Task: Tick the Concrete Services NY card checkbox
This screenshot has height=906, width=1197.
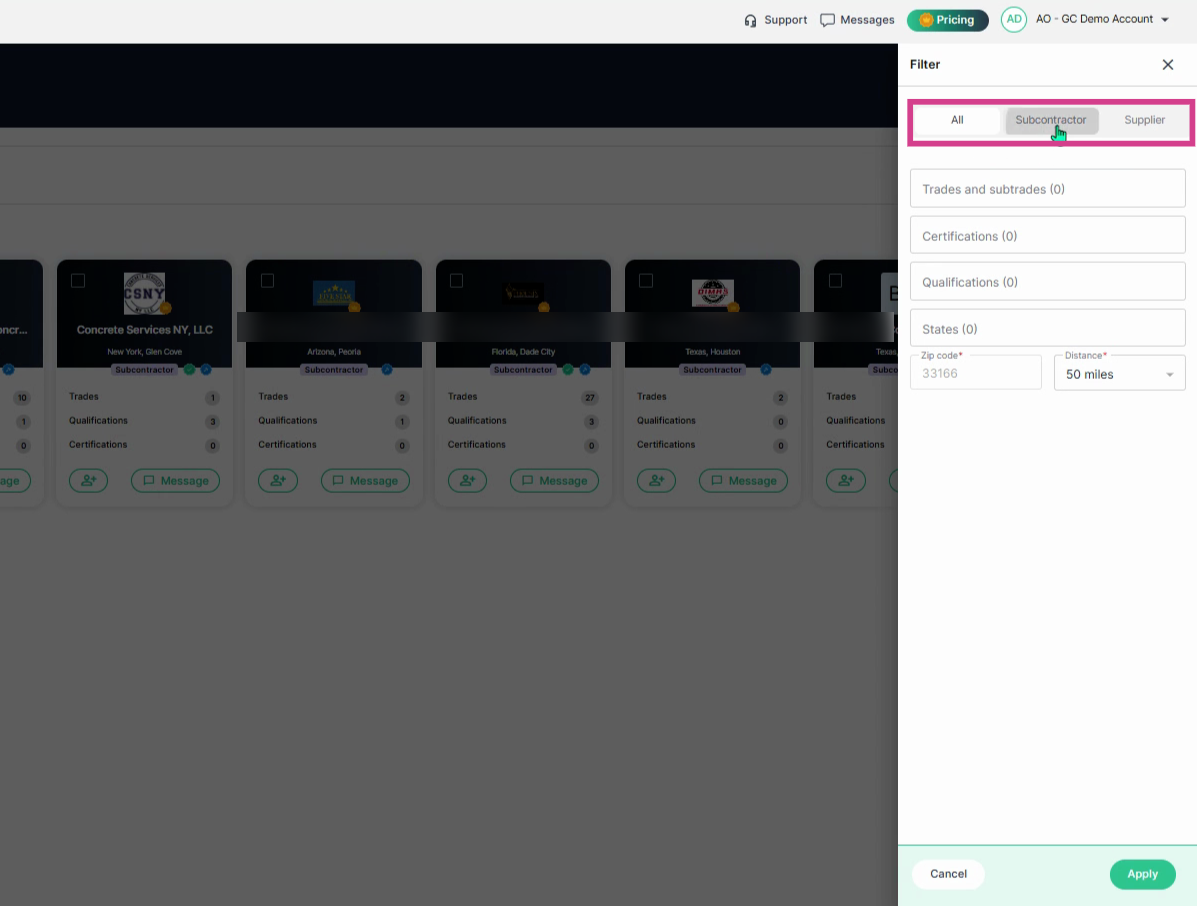Action: point(78,281)
